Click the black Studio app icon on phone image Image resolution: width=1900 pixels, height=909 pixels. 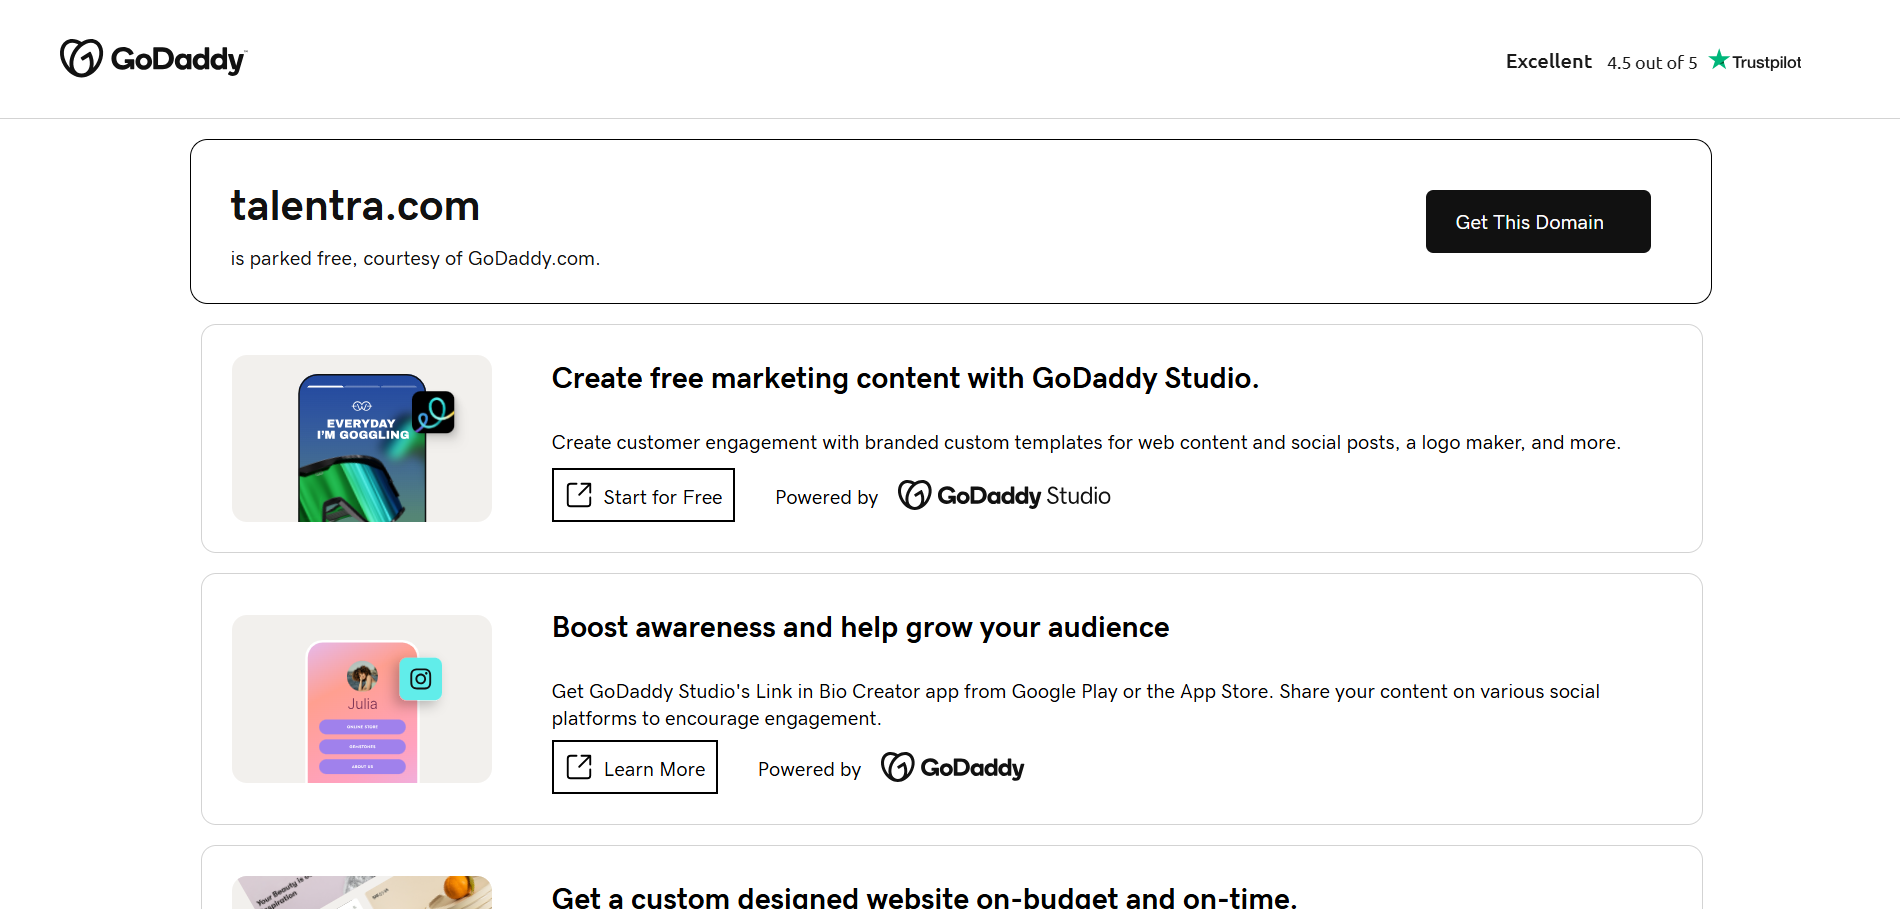pyautogui.click(x=433, y=412)
